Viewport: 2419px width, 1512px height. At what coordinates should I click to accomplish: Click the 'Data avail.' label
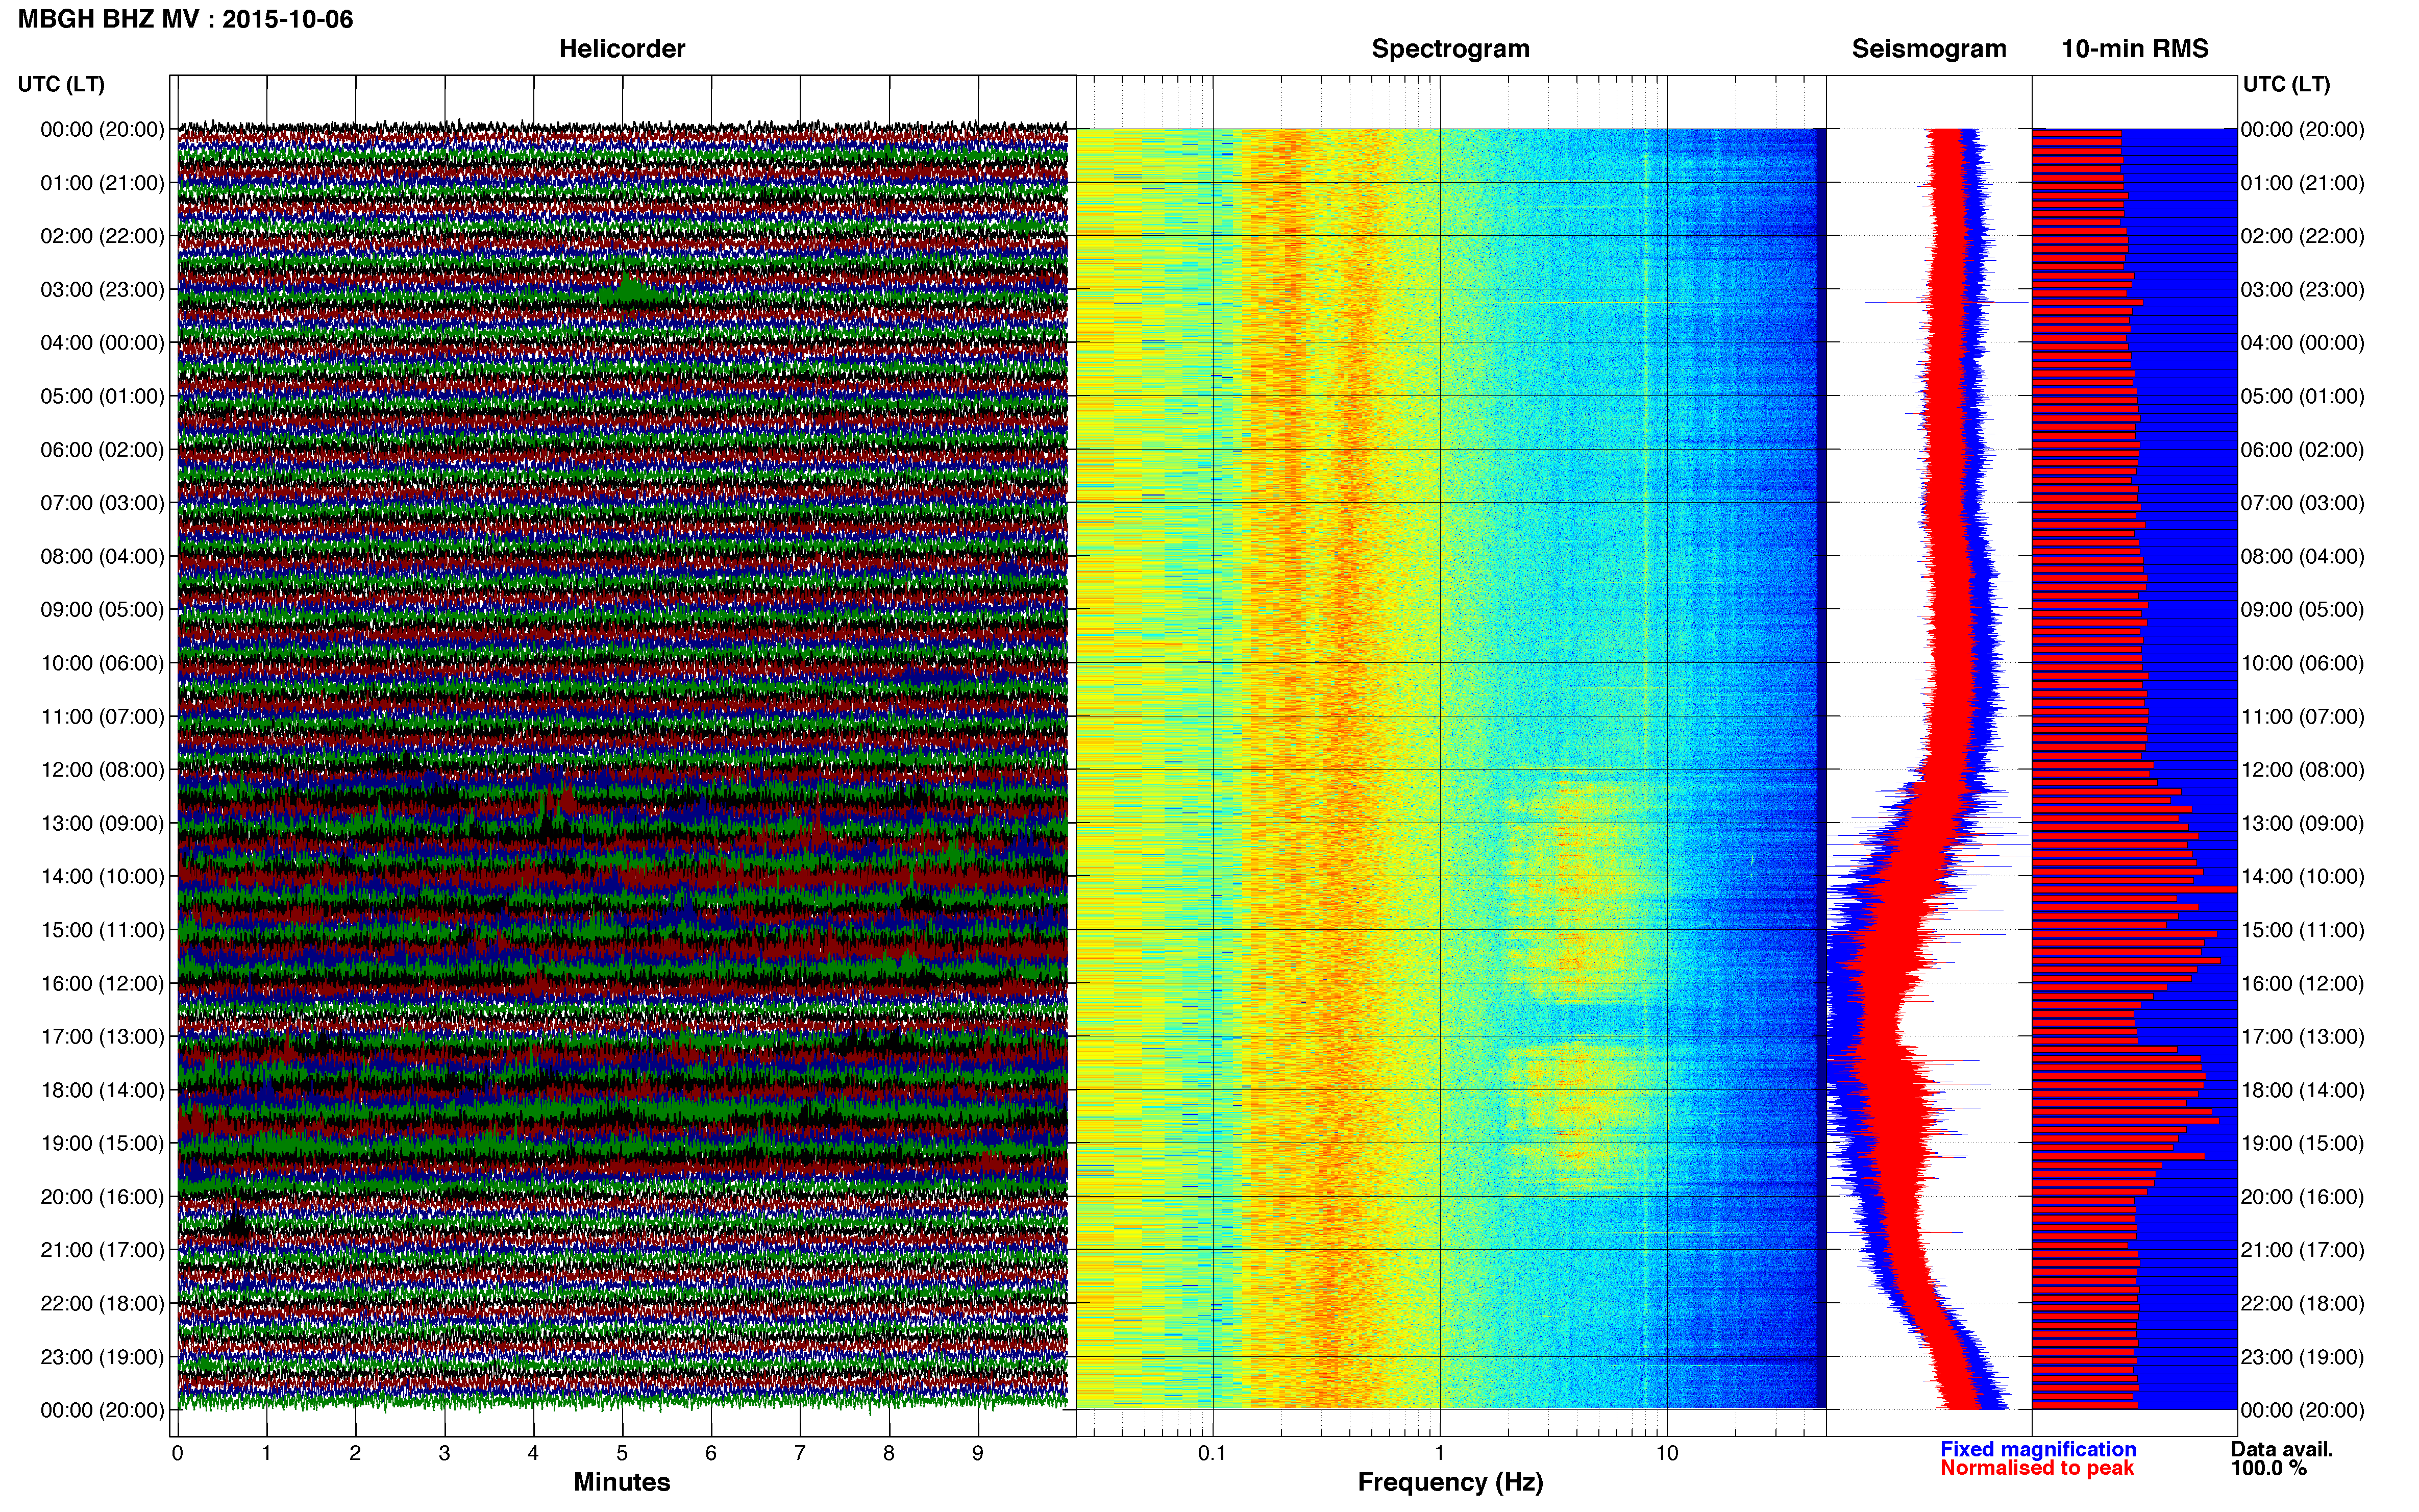[x=2282, y=1449]
